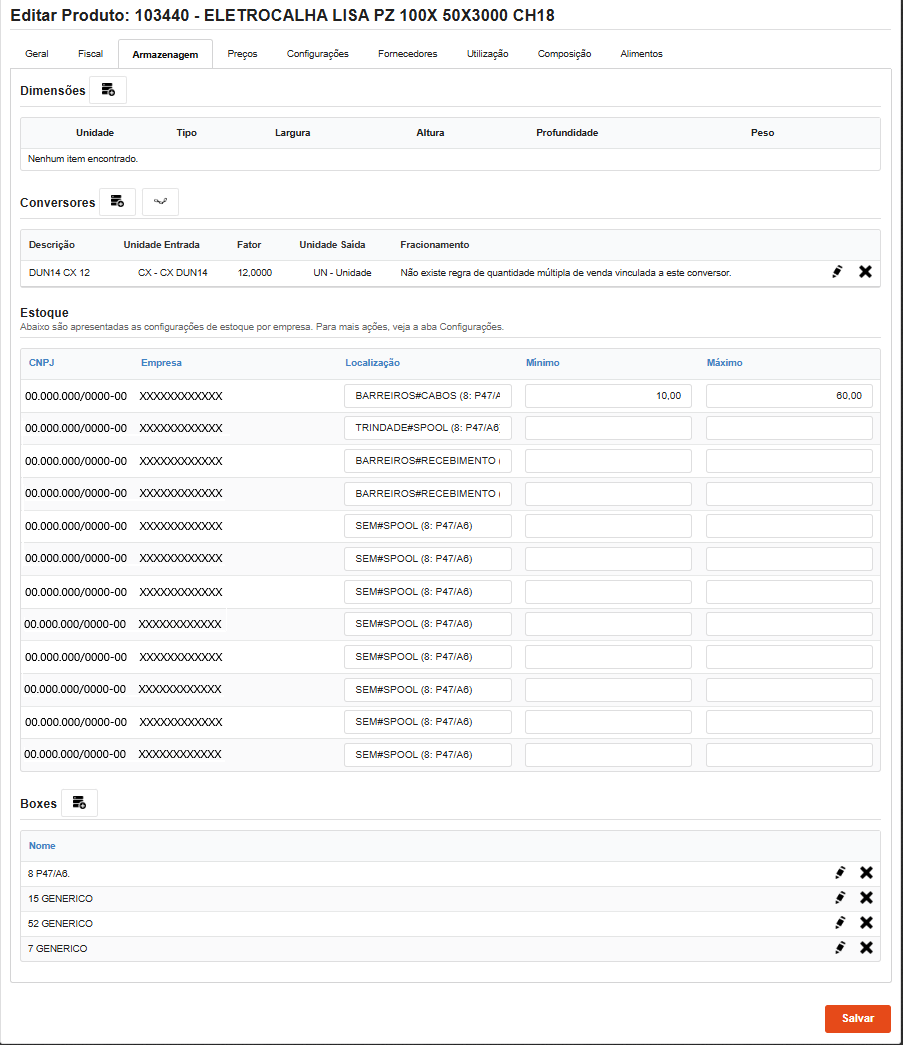Add a new dimension entry
The image size is (903, 1045).
pyautogui.click(x=108, y=89)
